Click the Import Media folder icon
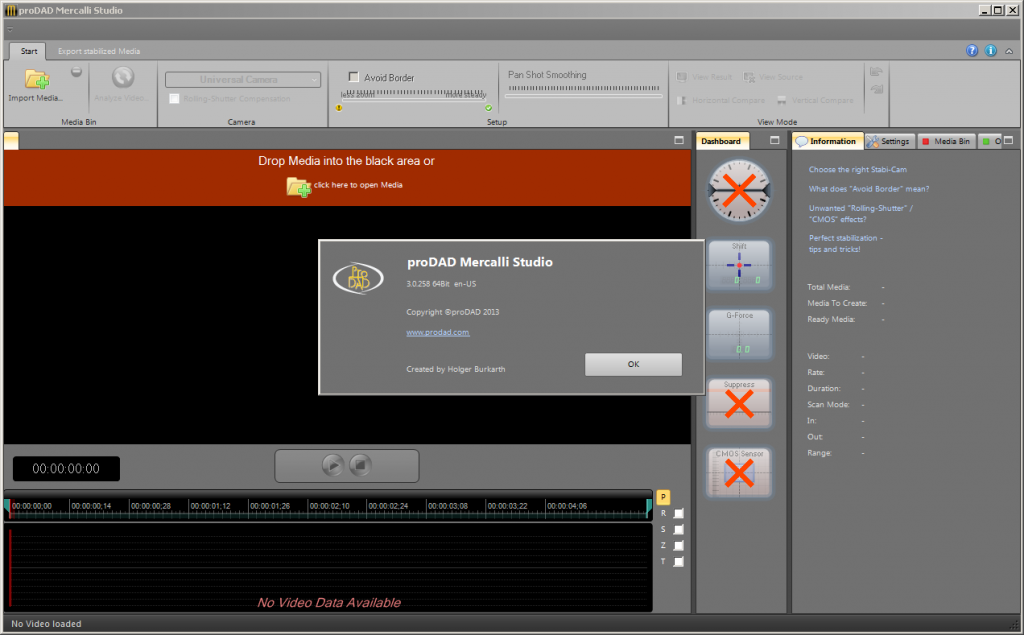The image size is (1024, 635). pyautogui.click(x=37, y=78)
